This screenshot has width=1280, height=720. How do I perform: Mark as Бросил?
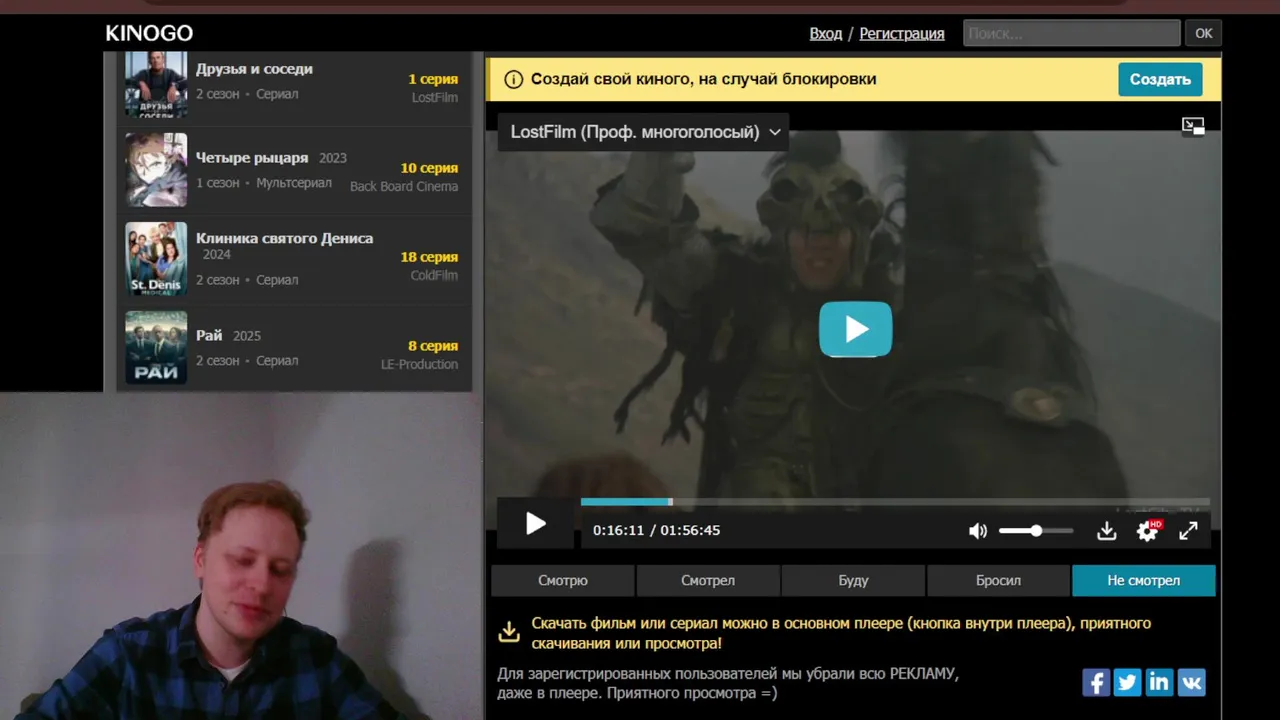(x=998, y=580)
